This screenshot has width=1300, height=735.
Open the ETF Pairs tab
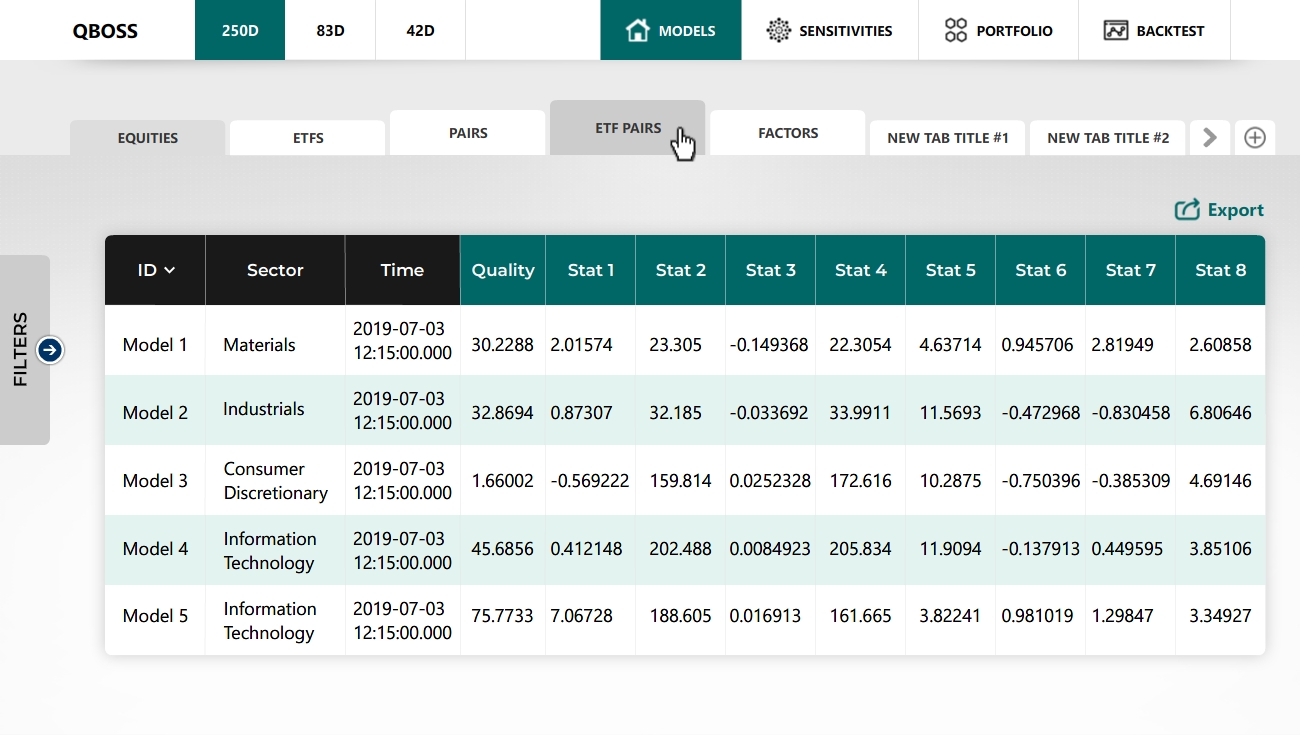pos(627,128)
